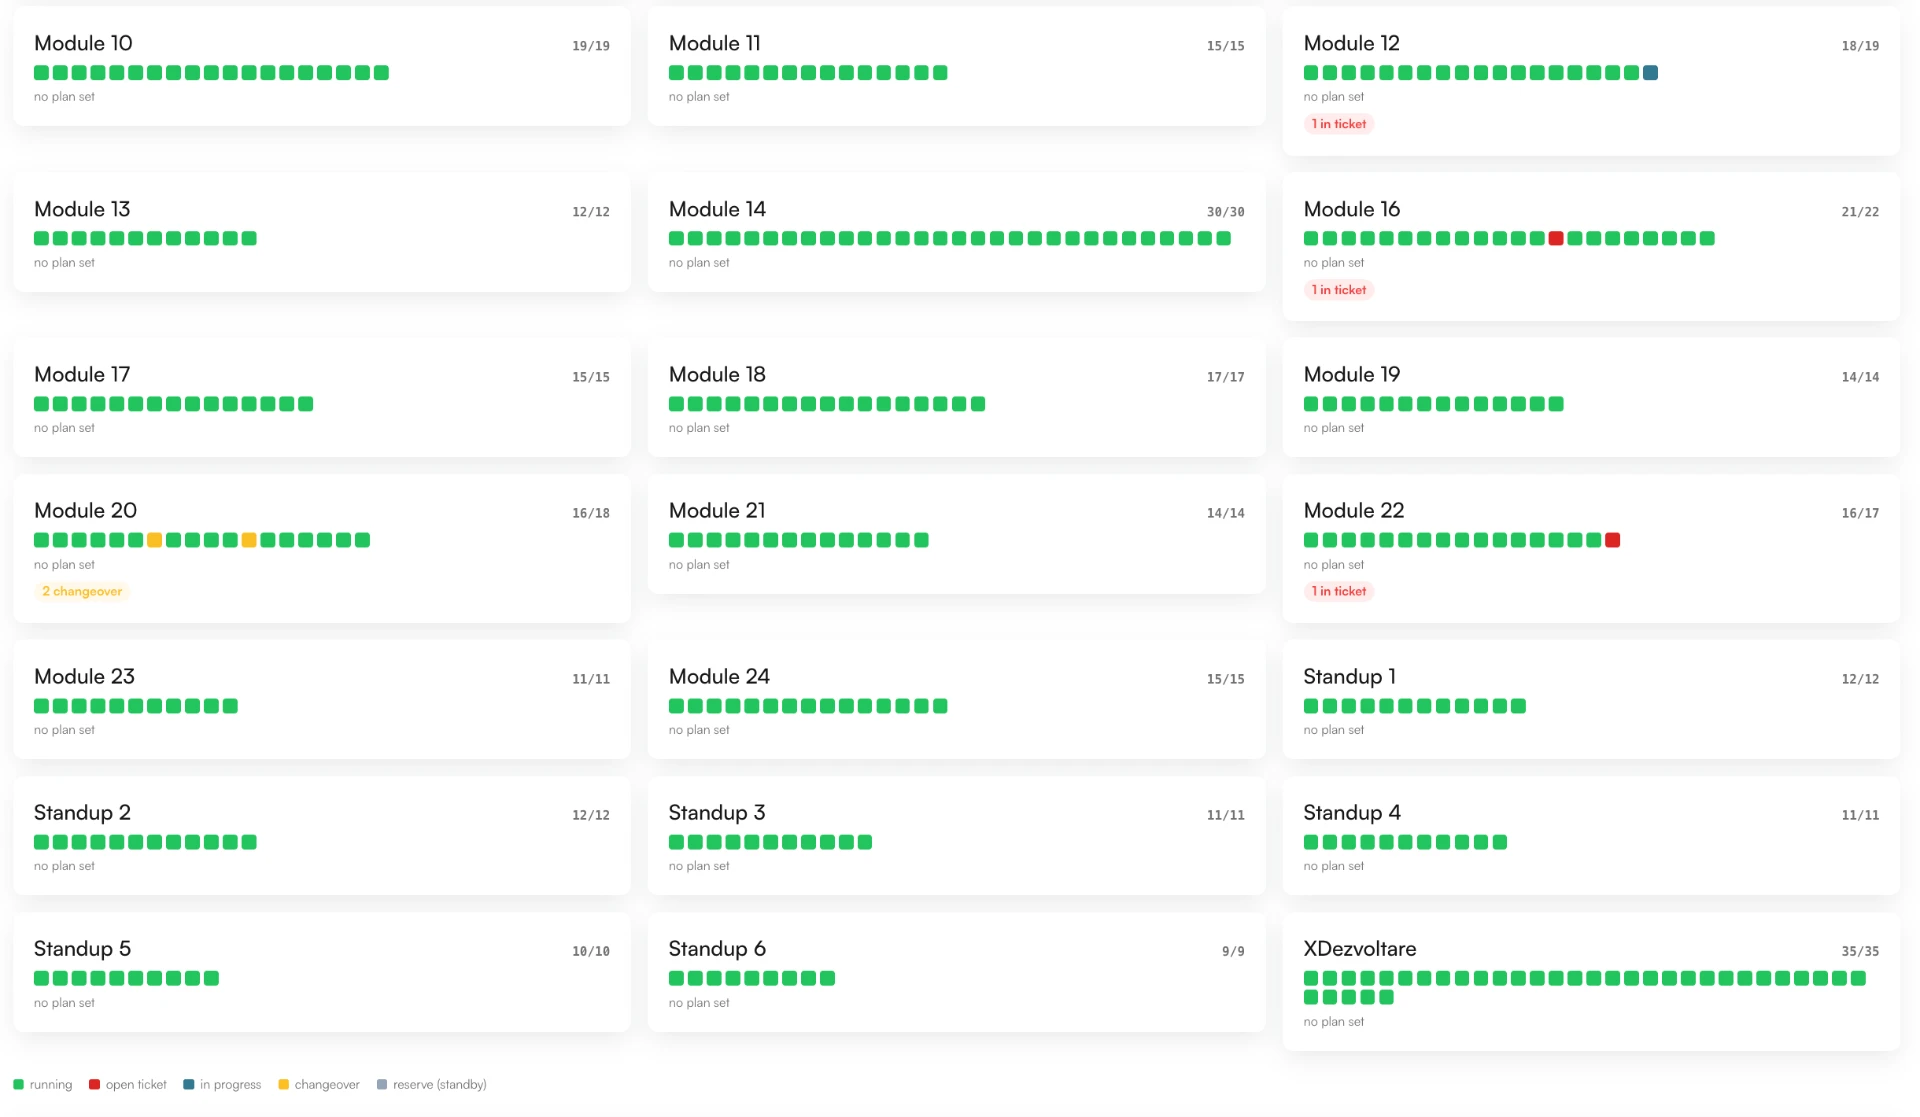Open the Module 11 title
Image resolution: width=1920 pixels, height=1117 pixels.
(714, 43)
